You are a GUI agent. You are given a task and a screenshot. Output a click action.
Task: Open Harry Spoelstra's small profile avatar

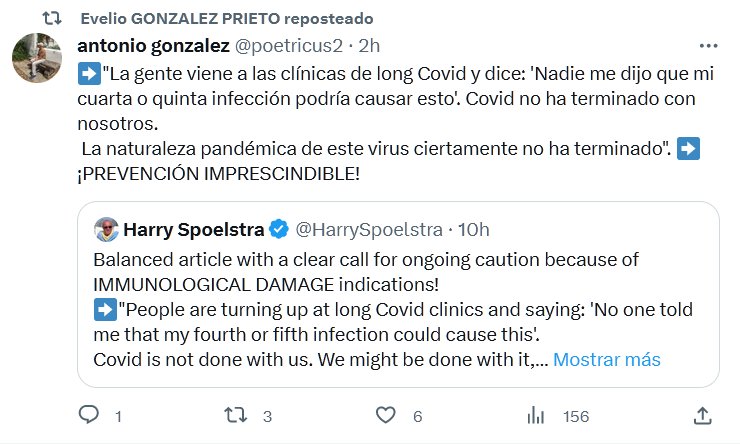[105, 230]
